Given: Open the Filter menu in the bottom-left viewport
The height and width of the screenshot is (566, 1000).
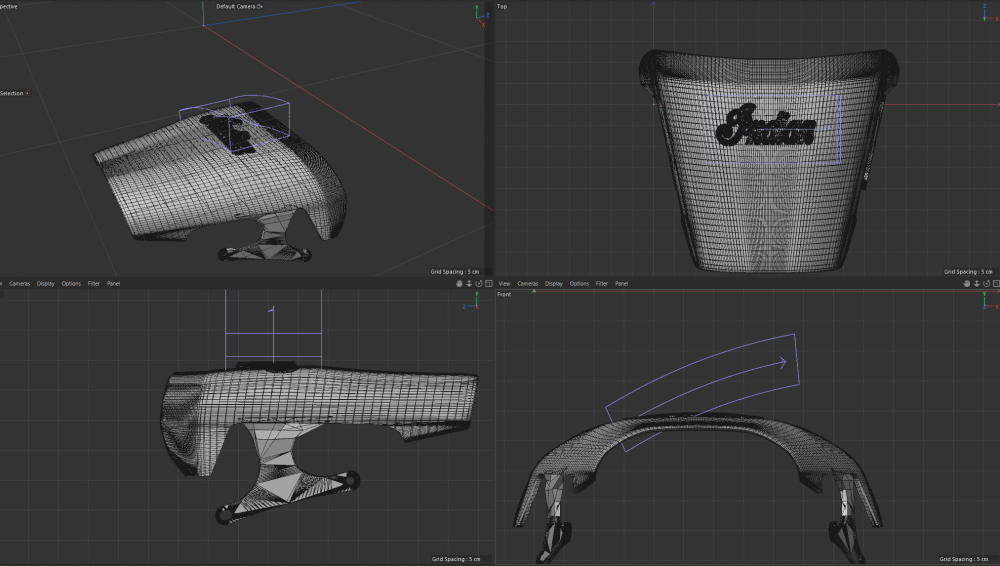Looking at the screenshot, I should pyautogui.click(x=94, y=284).
